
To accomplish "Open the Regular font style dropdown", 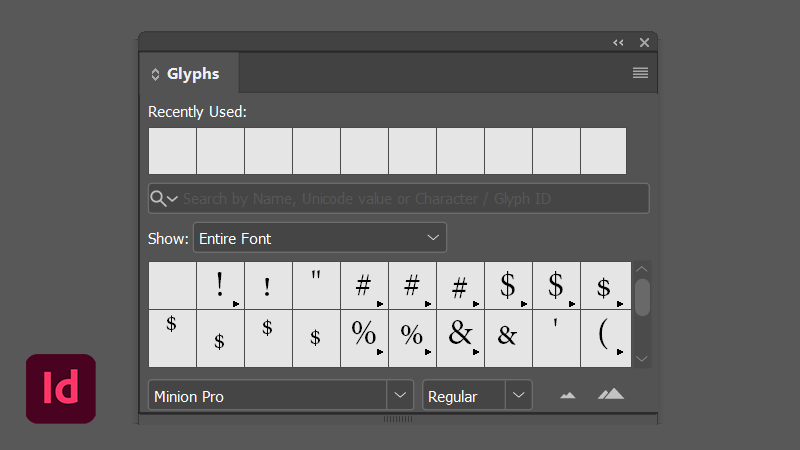I will point(518,396).
